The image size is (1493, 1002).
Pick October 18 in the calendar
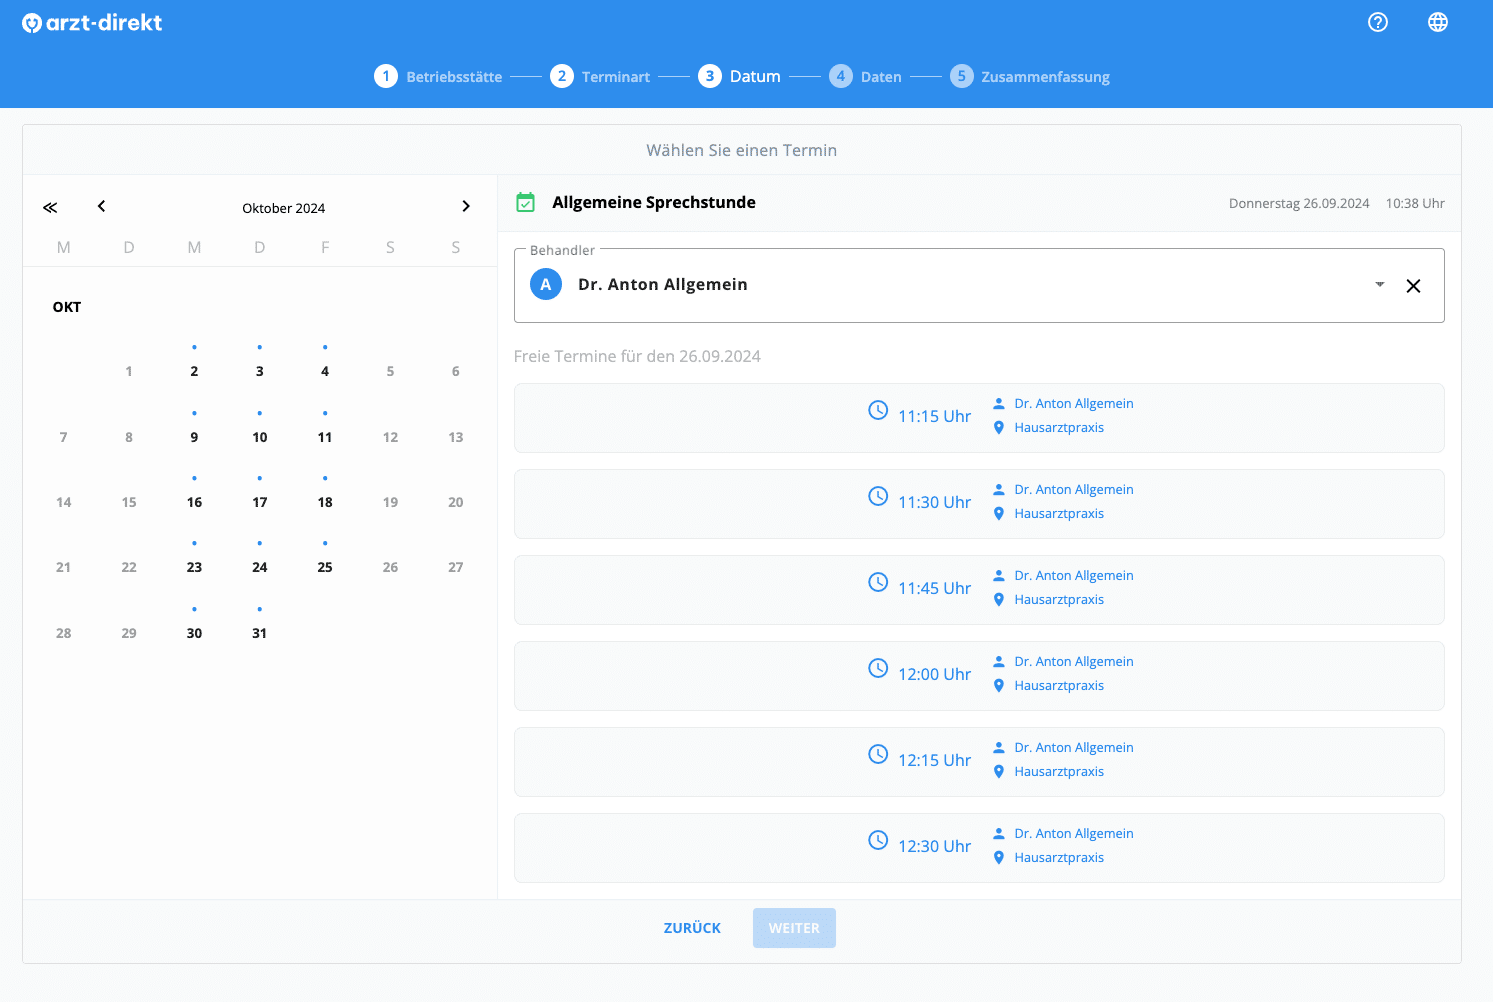click(325, 502)
